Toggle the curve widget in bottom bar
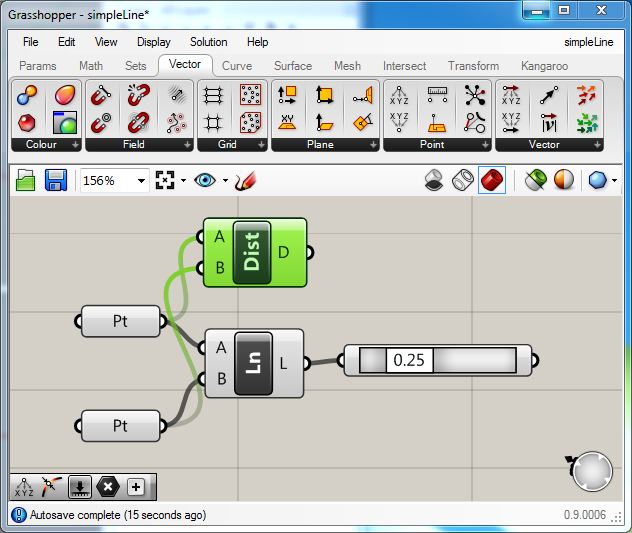The height and width of the screenshot is (533, 632). coord(52,487)
